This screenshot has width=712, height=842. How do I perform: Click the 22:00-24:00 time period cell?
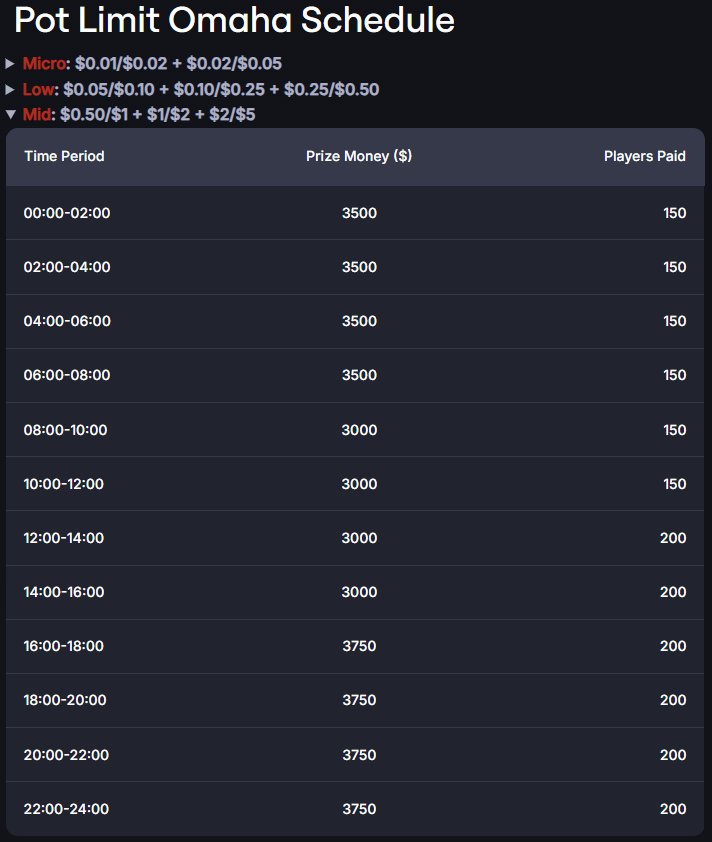[67, 809]
